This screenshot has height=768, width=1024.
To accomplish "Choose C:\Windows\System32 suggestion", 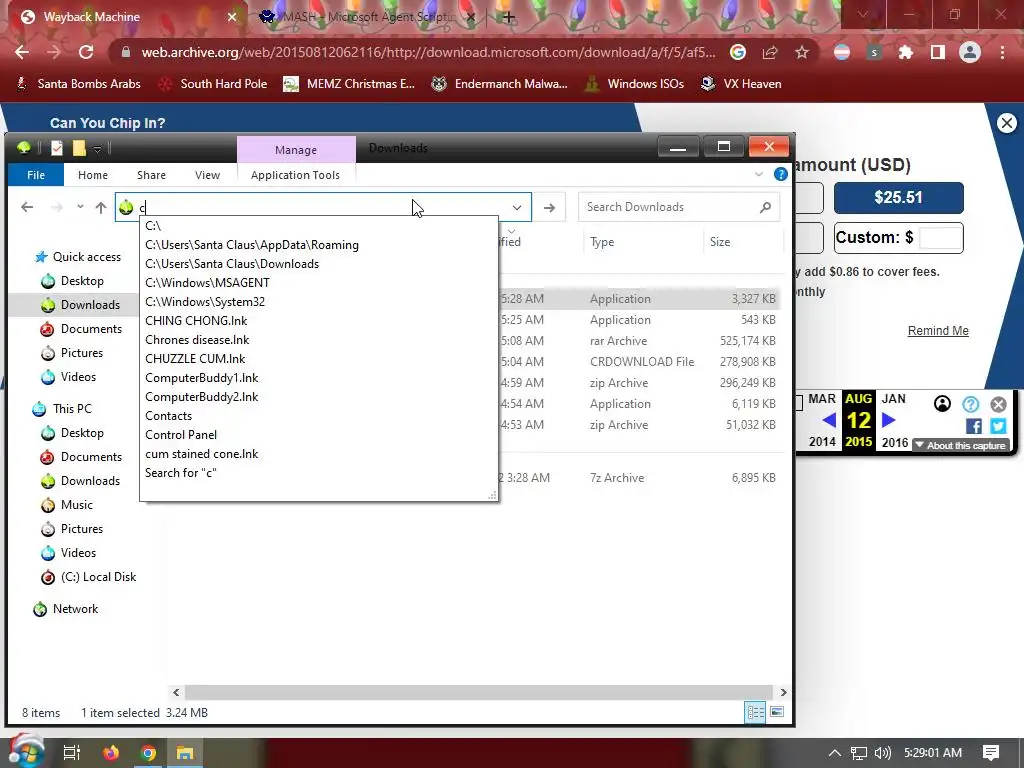I will 319,302.
